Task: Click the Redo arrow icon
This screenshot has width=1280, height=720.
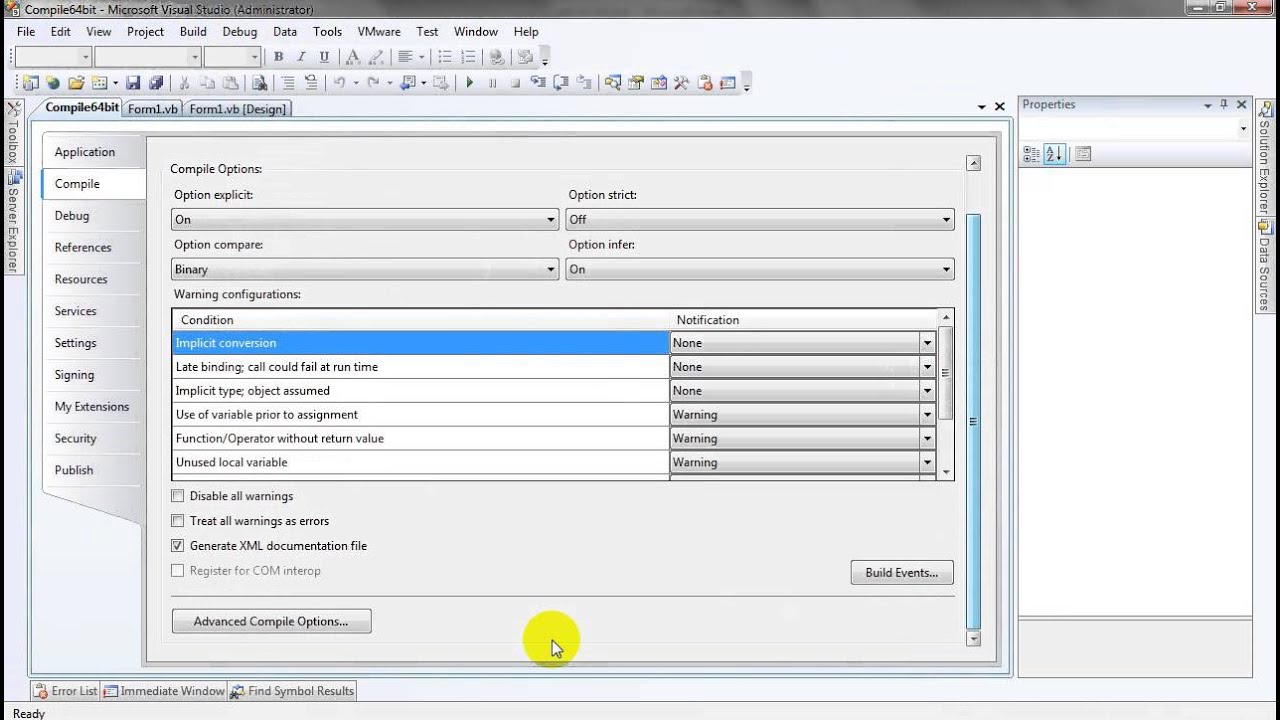Action: (x=373, y=83)
